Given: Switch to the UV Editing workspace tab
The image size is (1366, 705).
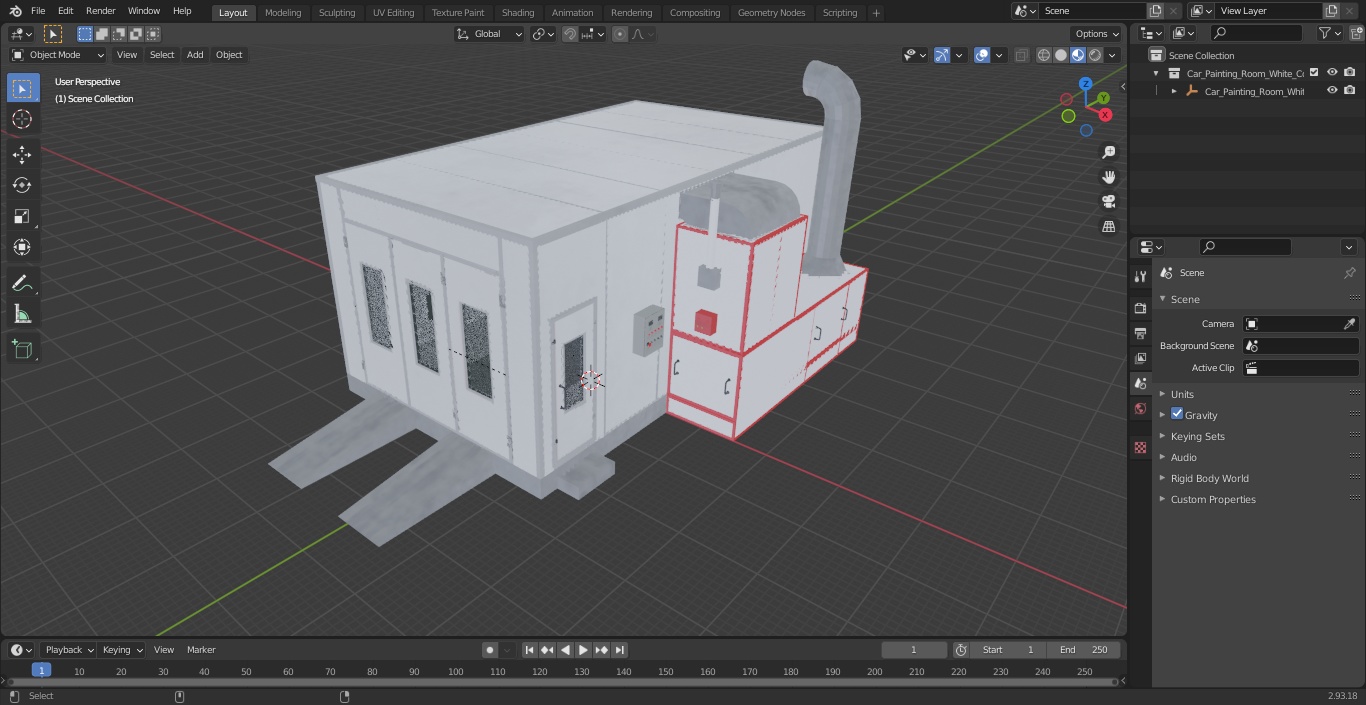Looking at the screenshot, I should click(393, 13).
